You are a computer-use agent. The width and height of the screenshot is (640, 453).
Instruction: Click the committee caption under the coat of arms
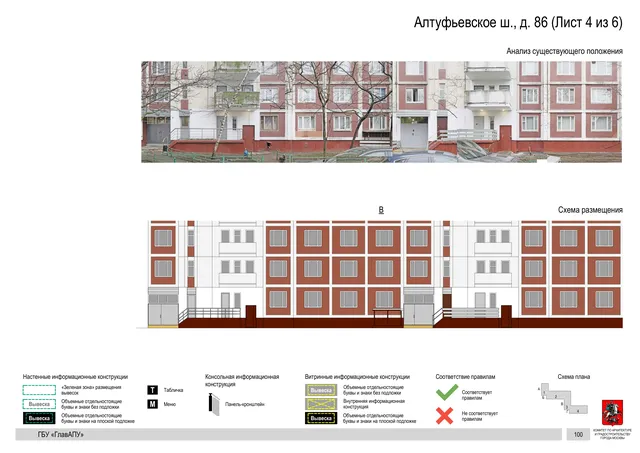[612, 434]
